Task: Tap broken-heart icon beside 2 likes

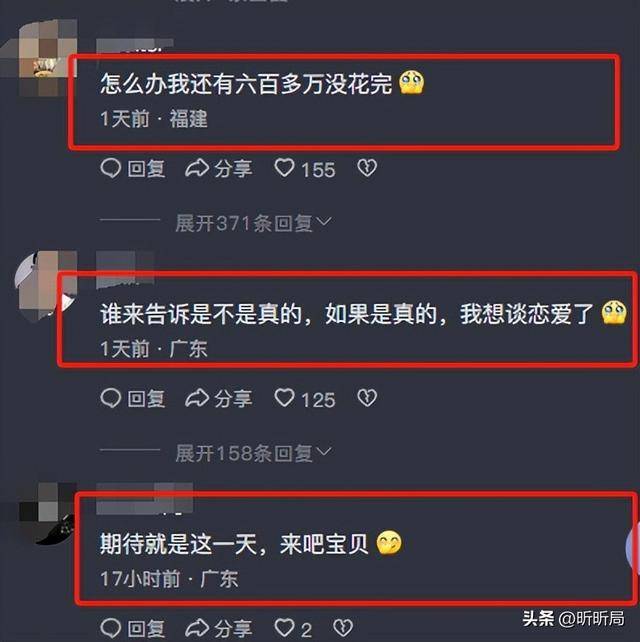Action: [x=343, y=628]
